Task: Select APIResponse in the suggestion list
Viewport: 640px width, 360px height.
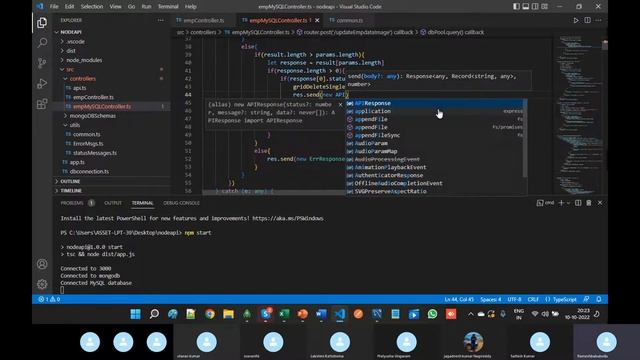Action: point(434,103)
